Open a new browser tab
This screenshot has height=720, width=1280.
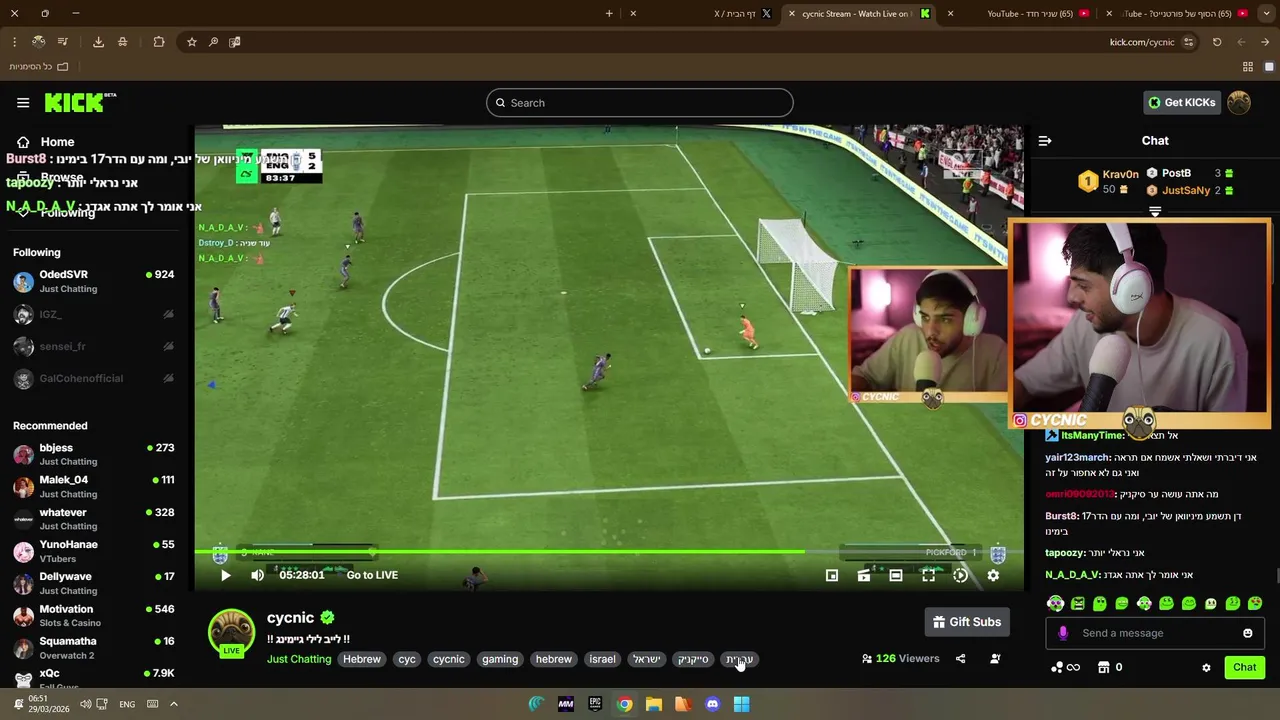[609, 13]
